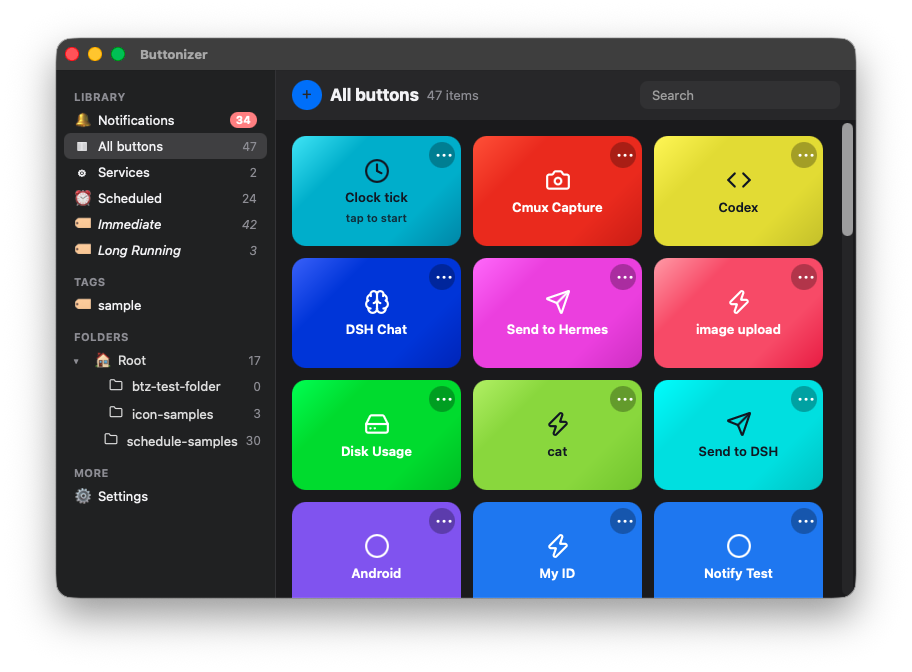The width and height of the screenshot is (912, 672).
Task: Open the Android card's more options
Action: click(x=442, y=521)
